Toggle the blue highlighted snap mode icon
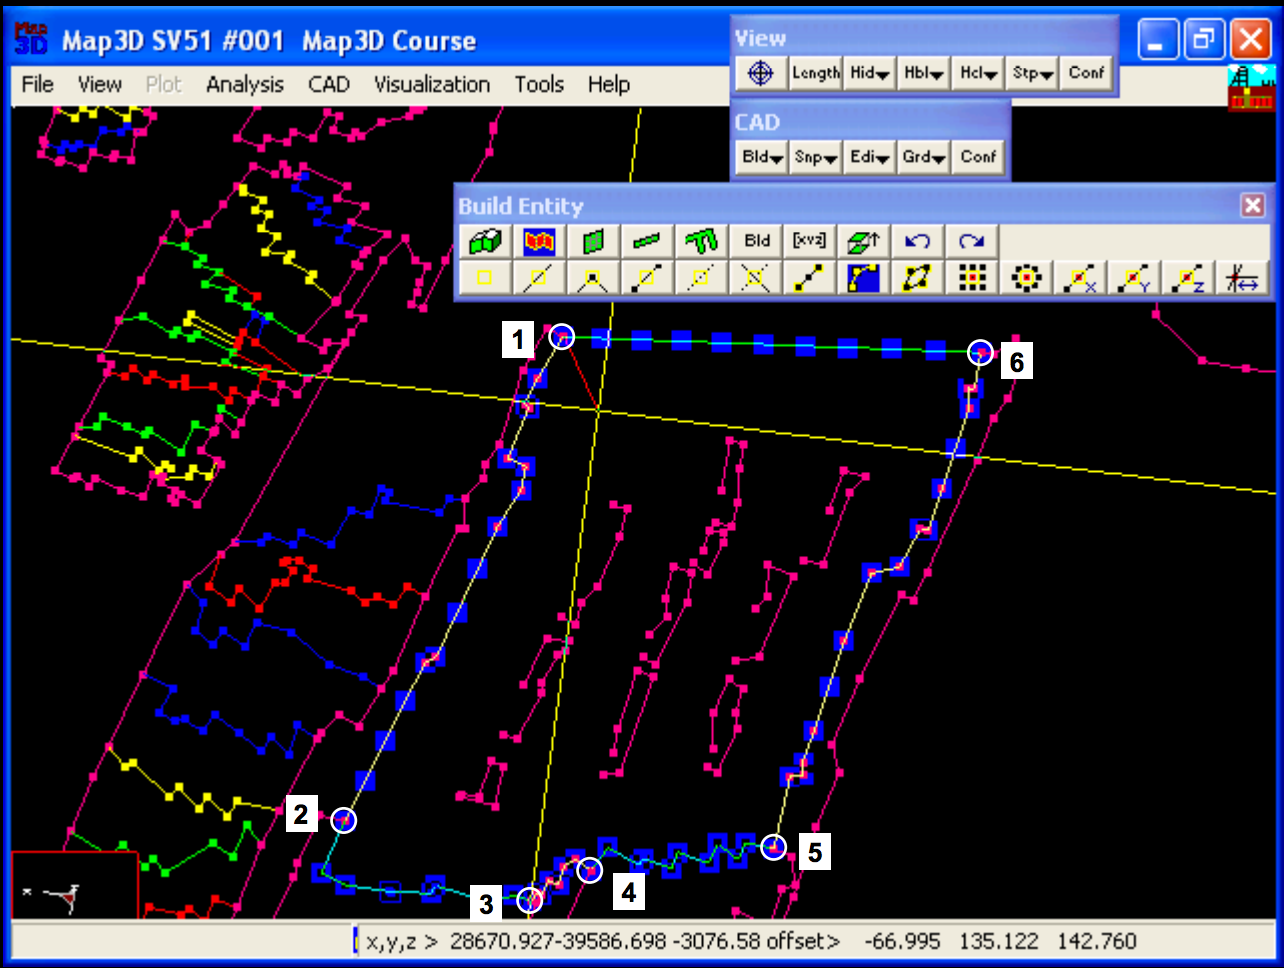The height and width of the screenshot is (968, 1284). point(863,277)
